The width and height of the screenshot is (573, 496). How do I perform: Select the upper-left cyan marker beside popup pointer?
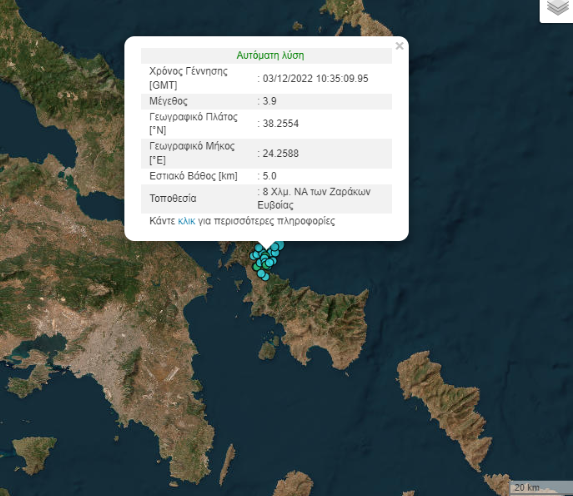258,247
